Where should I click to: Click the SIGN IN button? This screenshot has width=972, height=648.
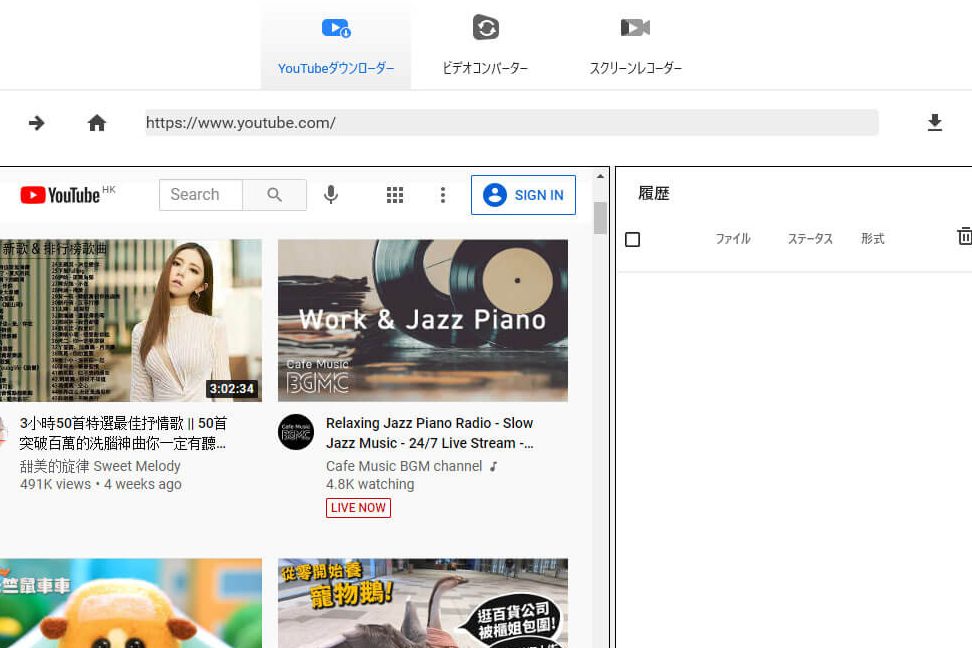(x=523, y=195)
